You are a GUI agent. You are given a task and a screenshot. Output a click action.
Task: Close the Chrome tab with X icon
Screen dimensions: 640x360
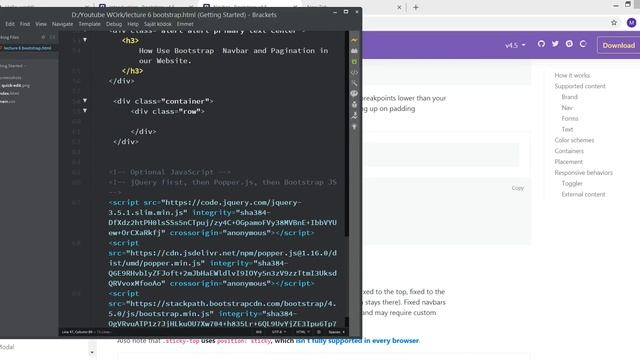399,7
